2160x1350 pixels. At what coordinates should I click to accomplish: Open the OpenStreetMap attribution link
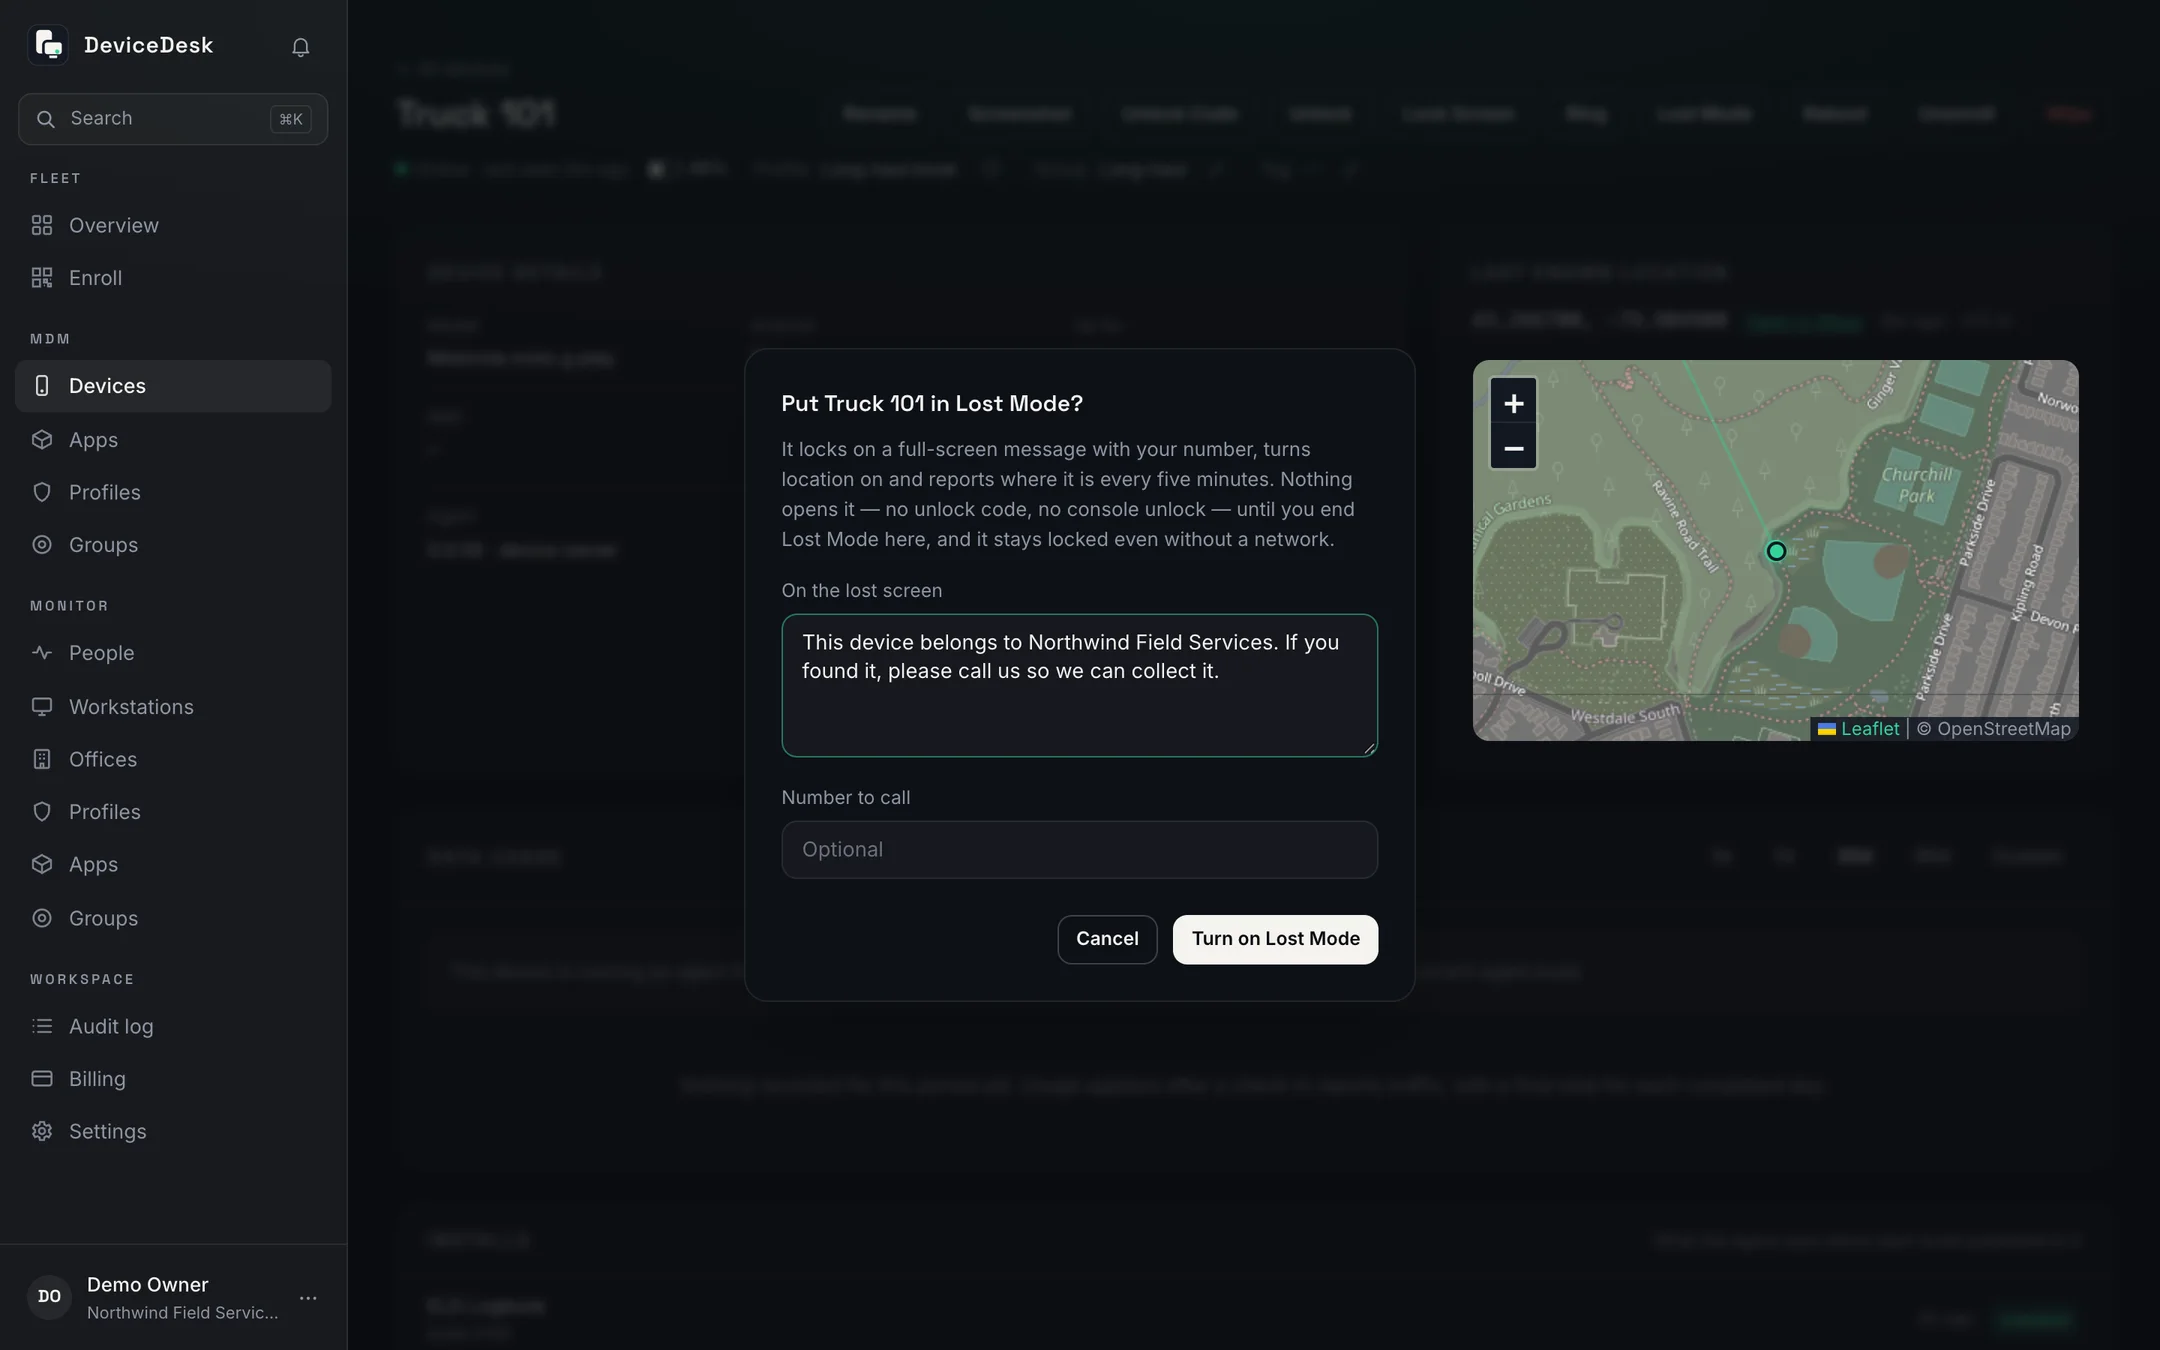point(2004,729)
